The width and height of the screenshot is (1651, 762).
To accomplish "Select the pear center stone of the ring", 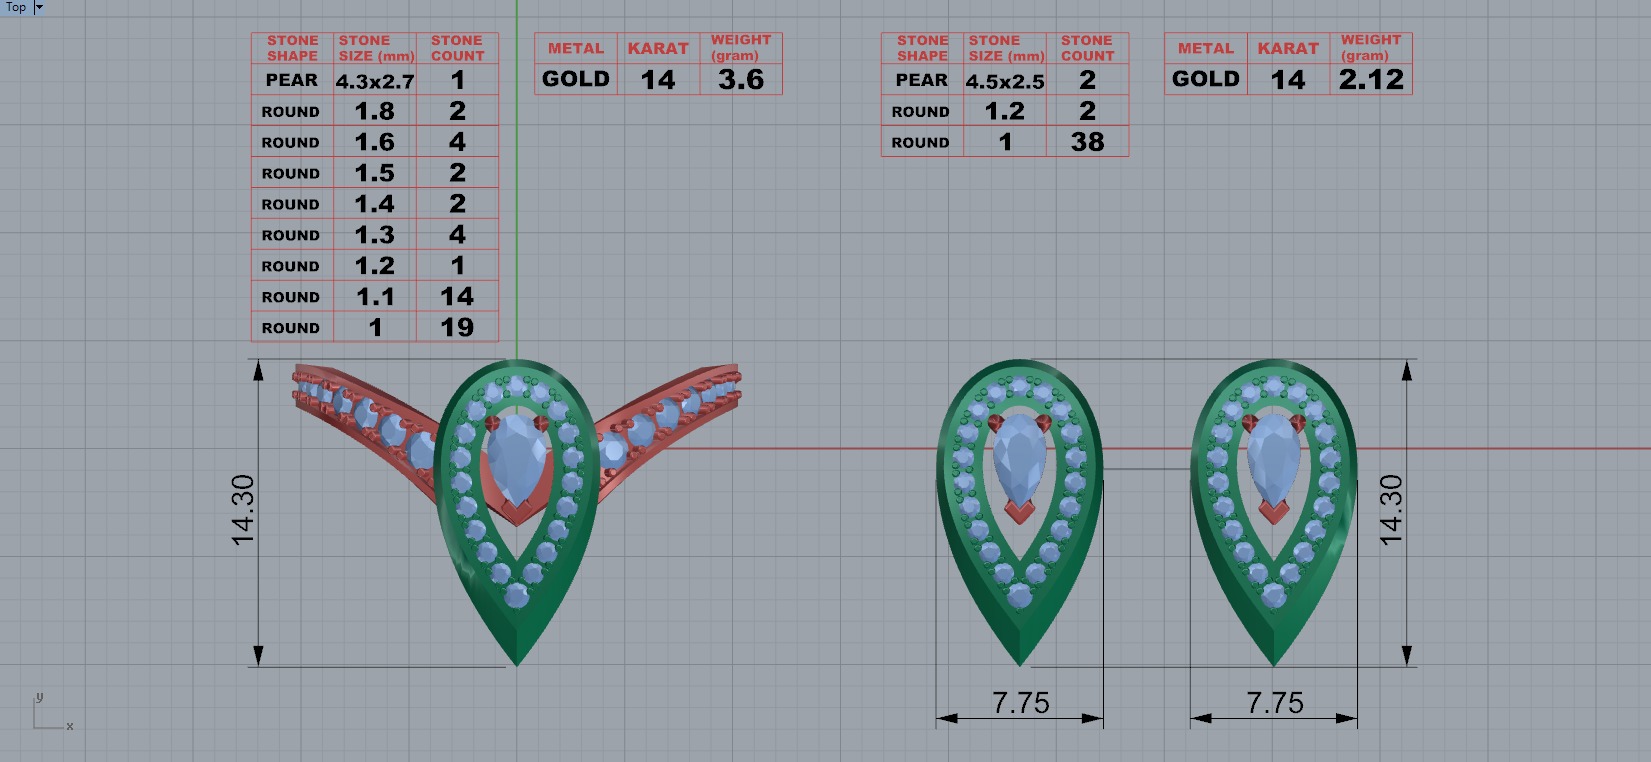I will [516, 460].
